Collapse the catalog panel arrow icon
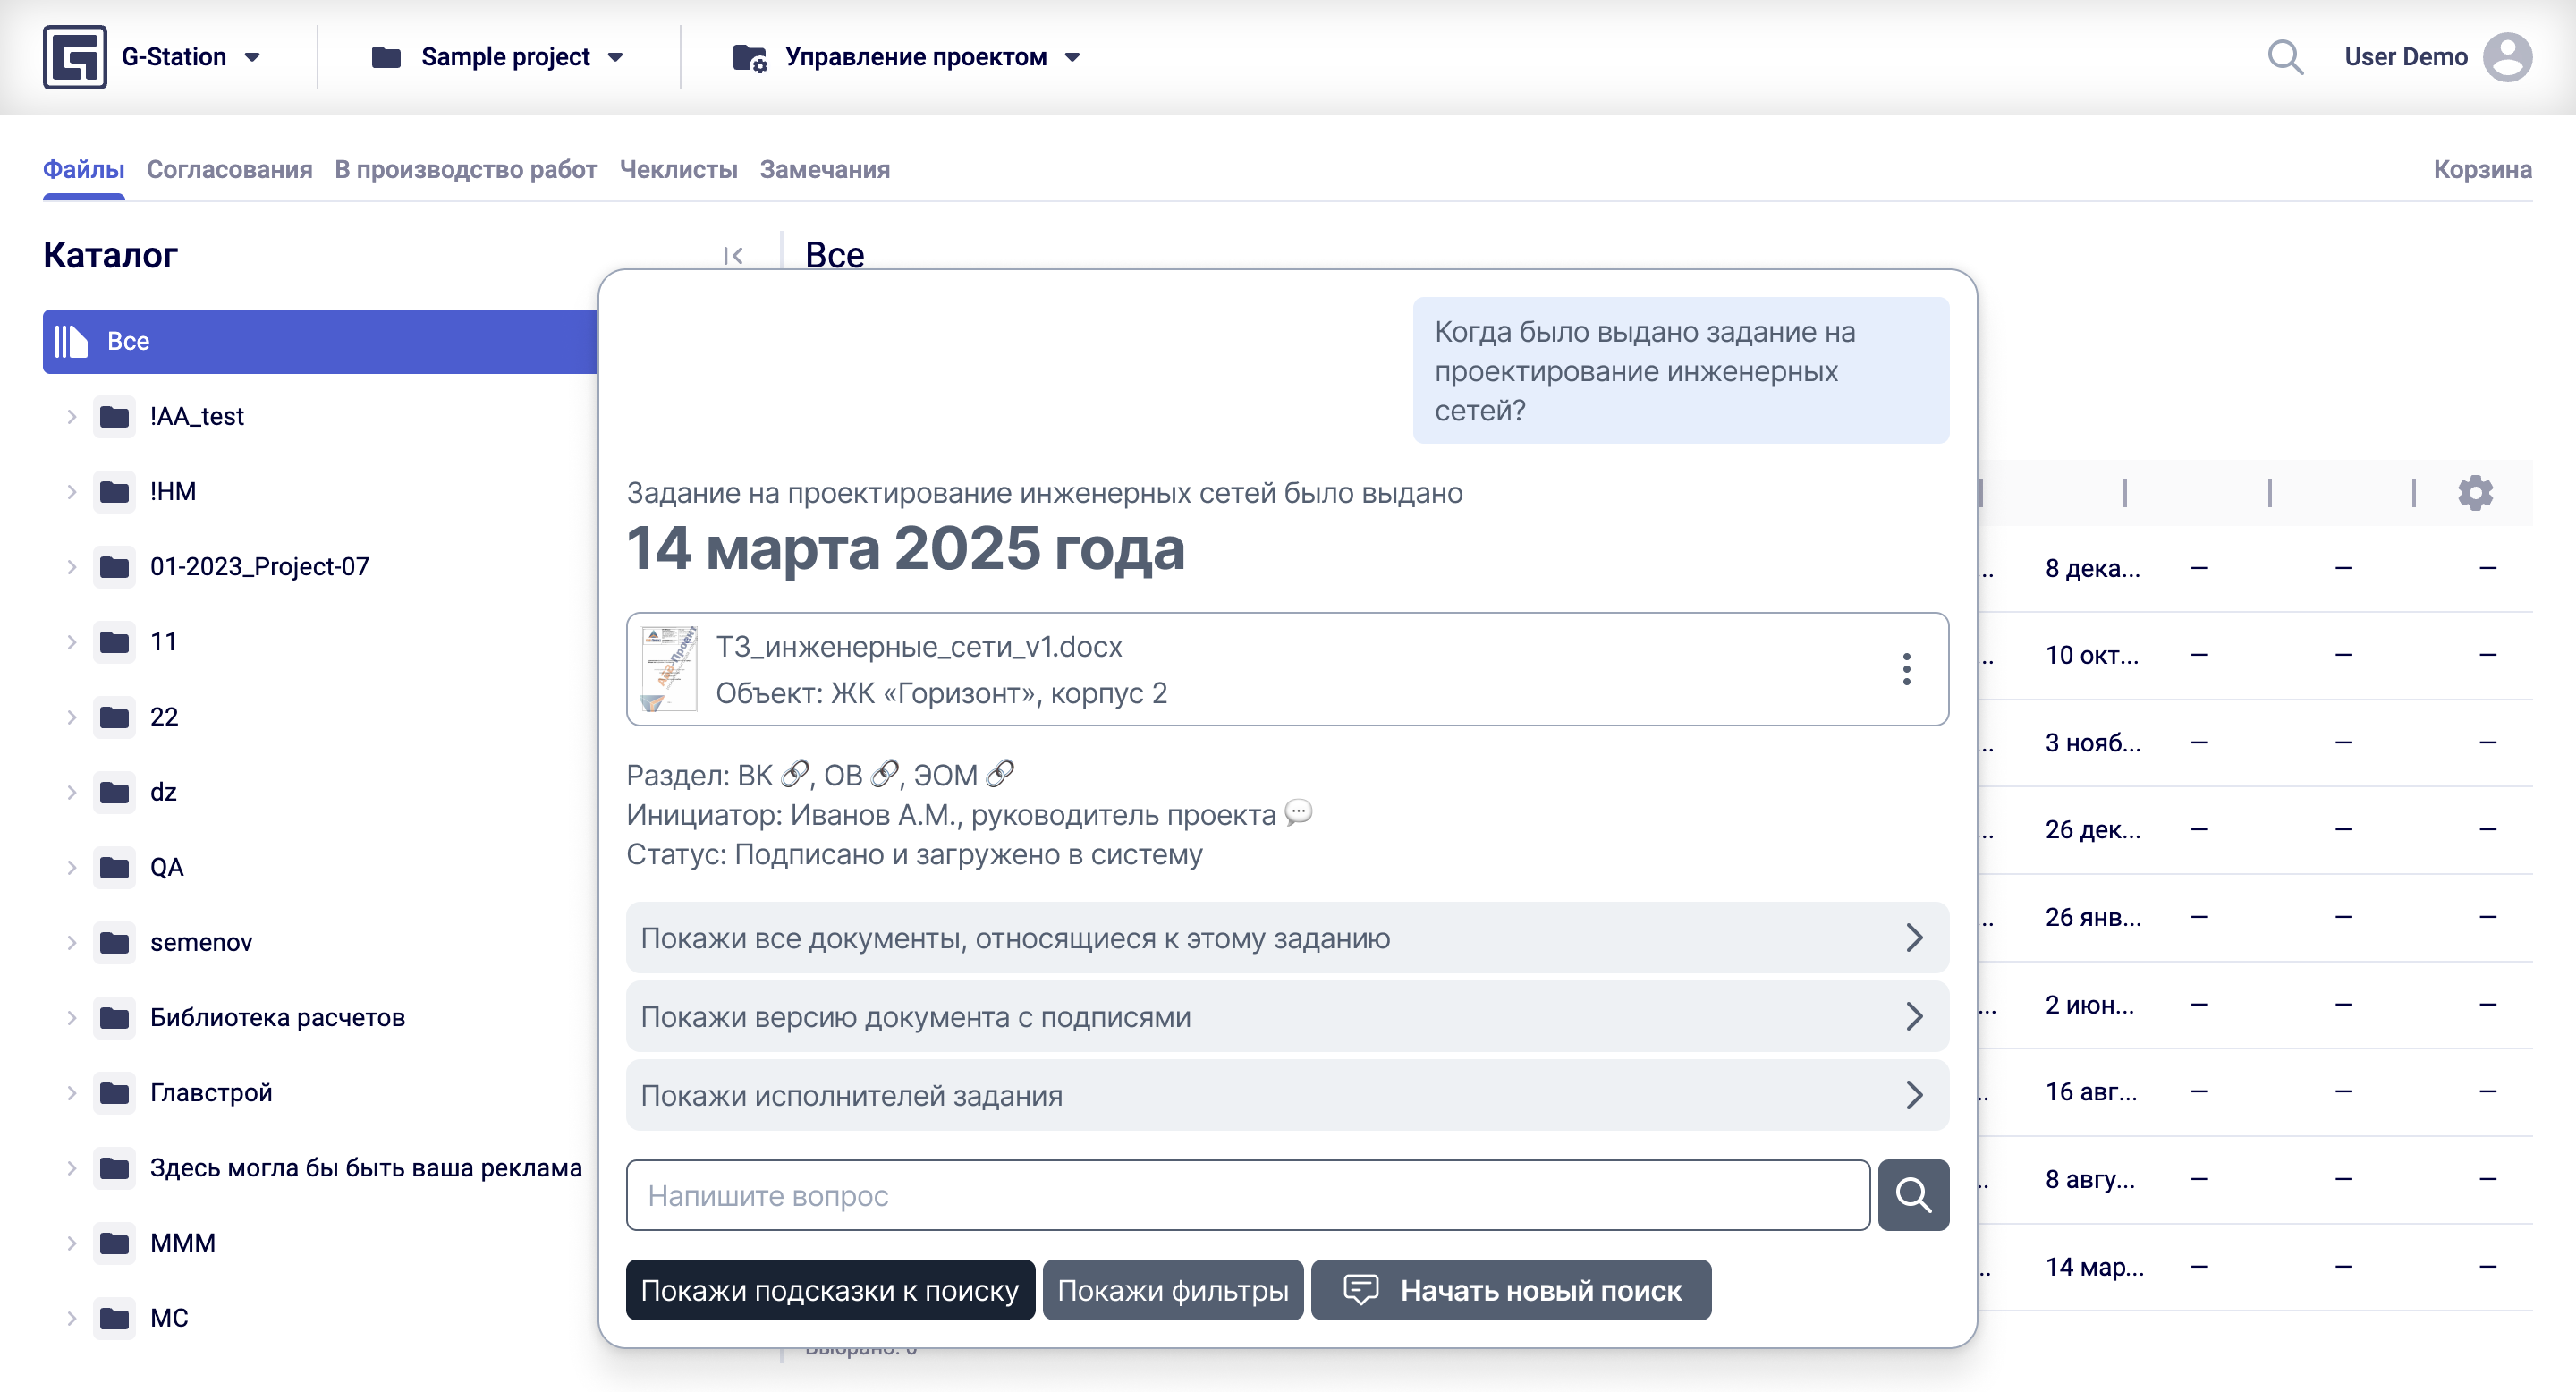This screenshot has width=2576, height=1392. 733,256
